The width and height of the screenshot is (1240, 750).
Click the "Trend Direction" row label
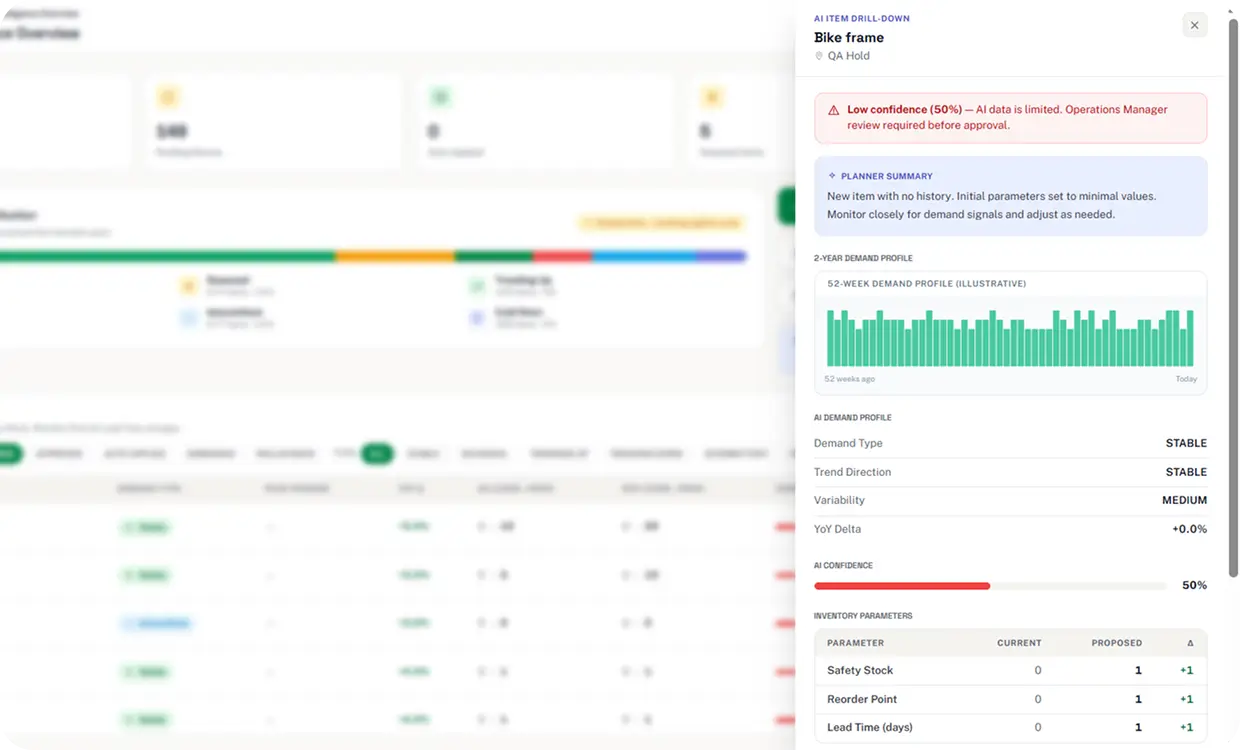point(852,472)
